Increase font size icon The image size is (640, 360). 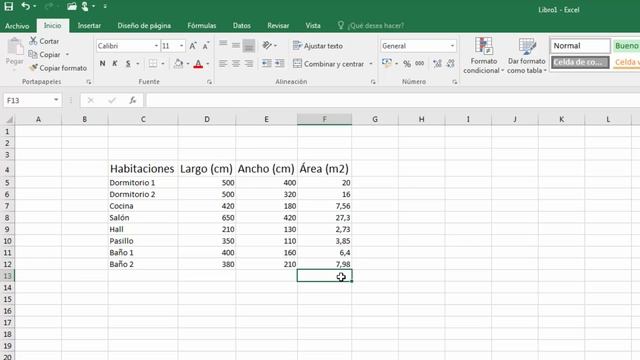click(193, 46)
